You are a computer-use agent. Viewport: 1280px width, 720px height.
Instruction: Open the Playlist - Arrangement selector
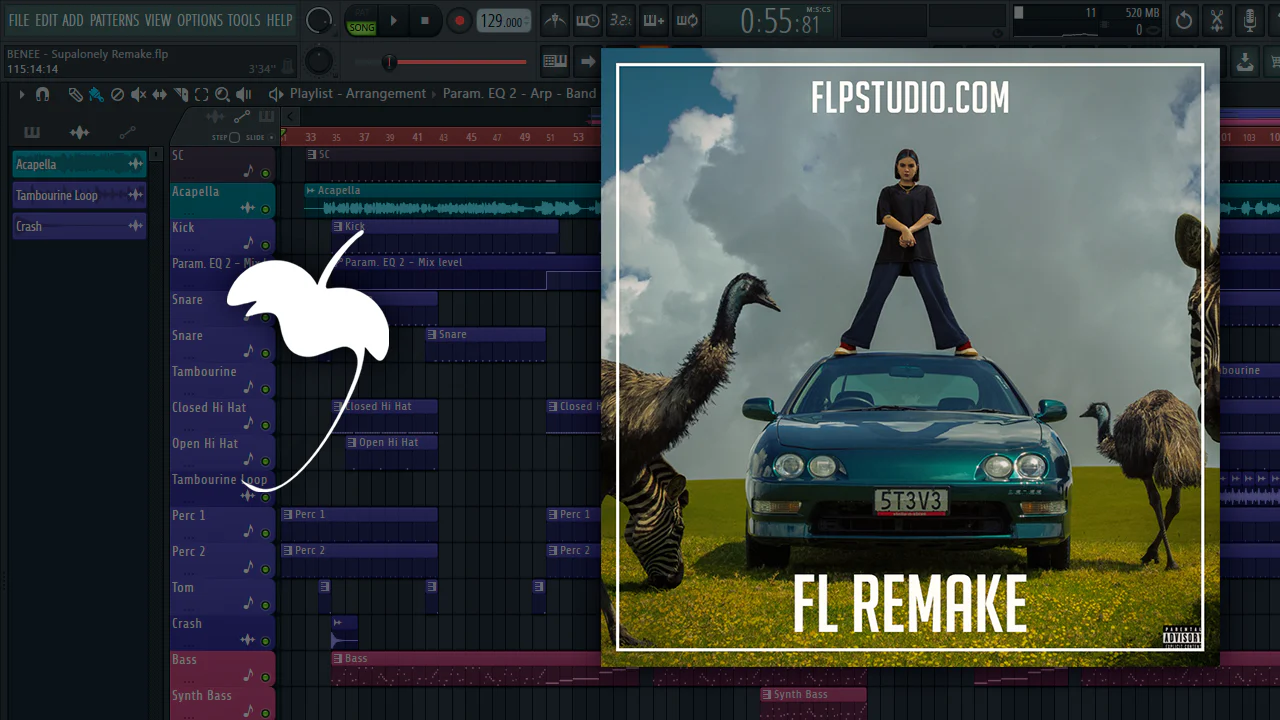[x=358, y=94]
